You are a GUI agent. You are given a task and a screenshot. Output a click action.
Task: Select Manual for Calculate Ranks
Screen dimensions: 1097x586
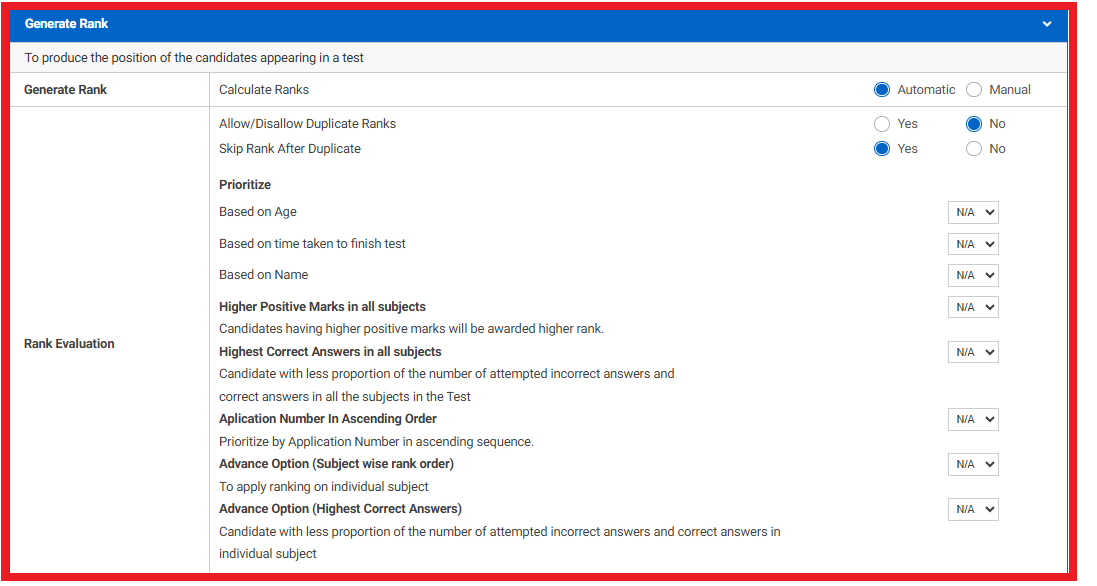pos(973,90)
